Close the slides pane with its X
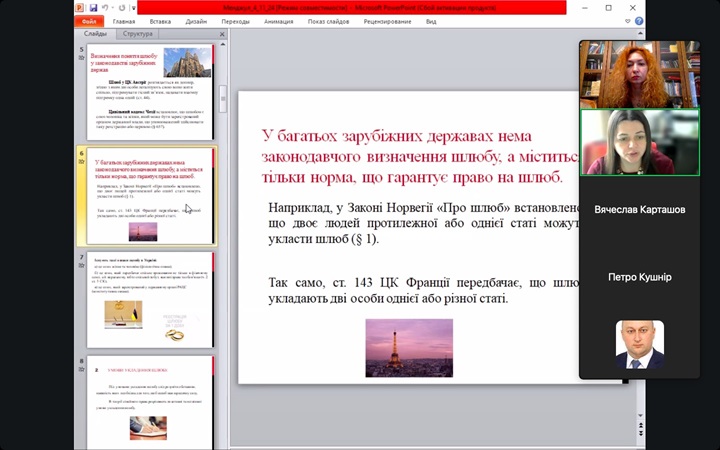This screenshot has width=720, height=450. 222,33
